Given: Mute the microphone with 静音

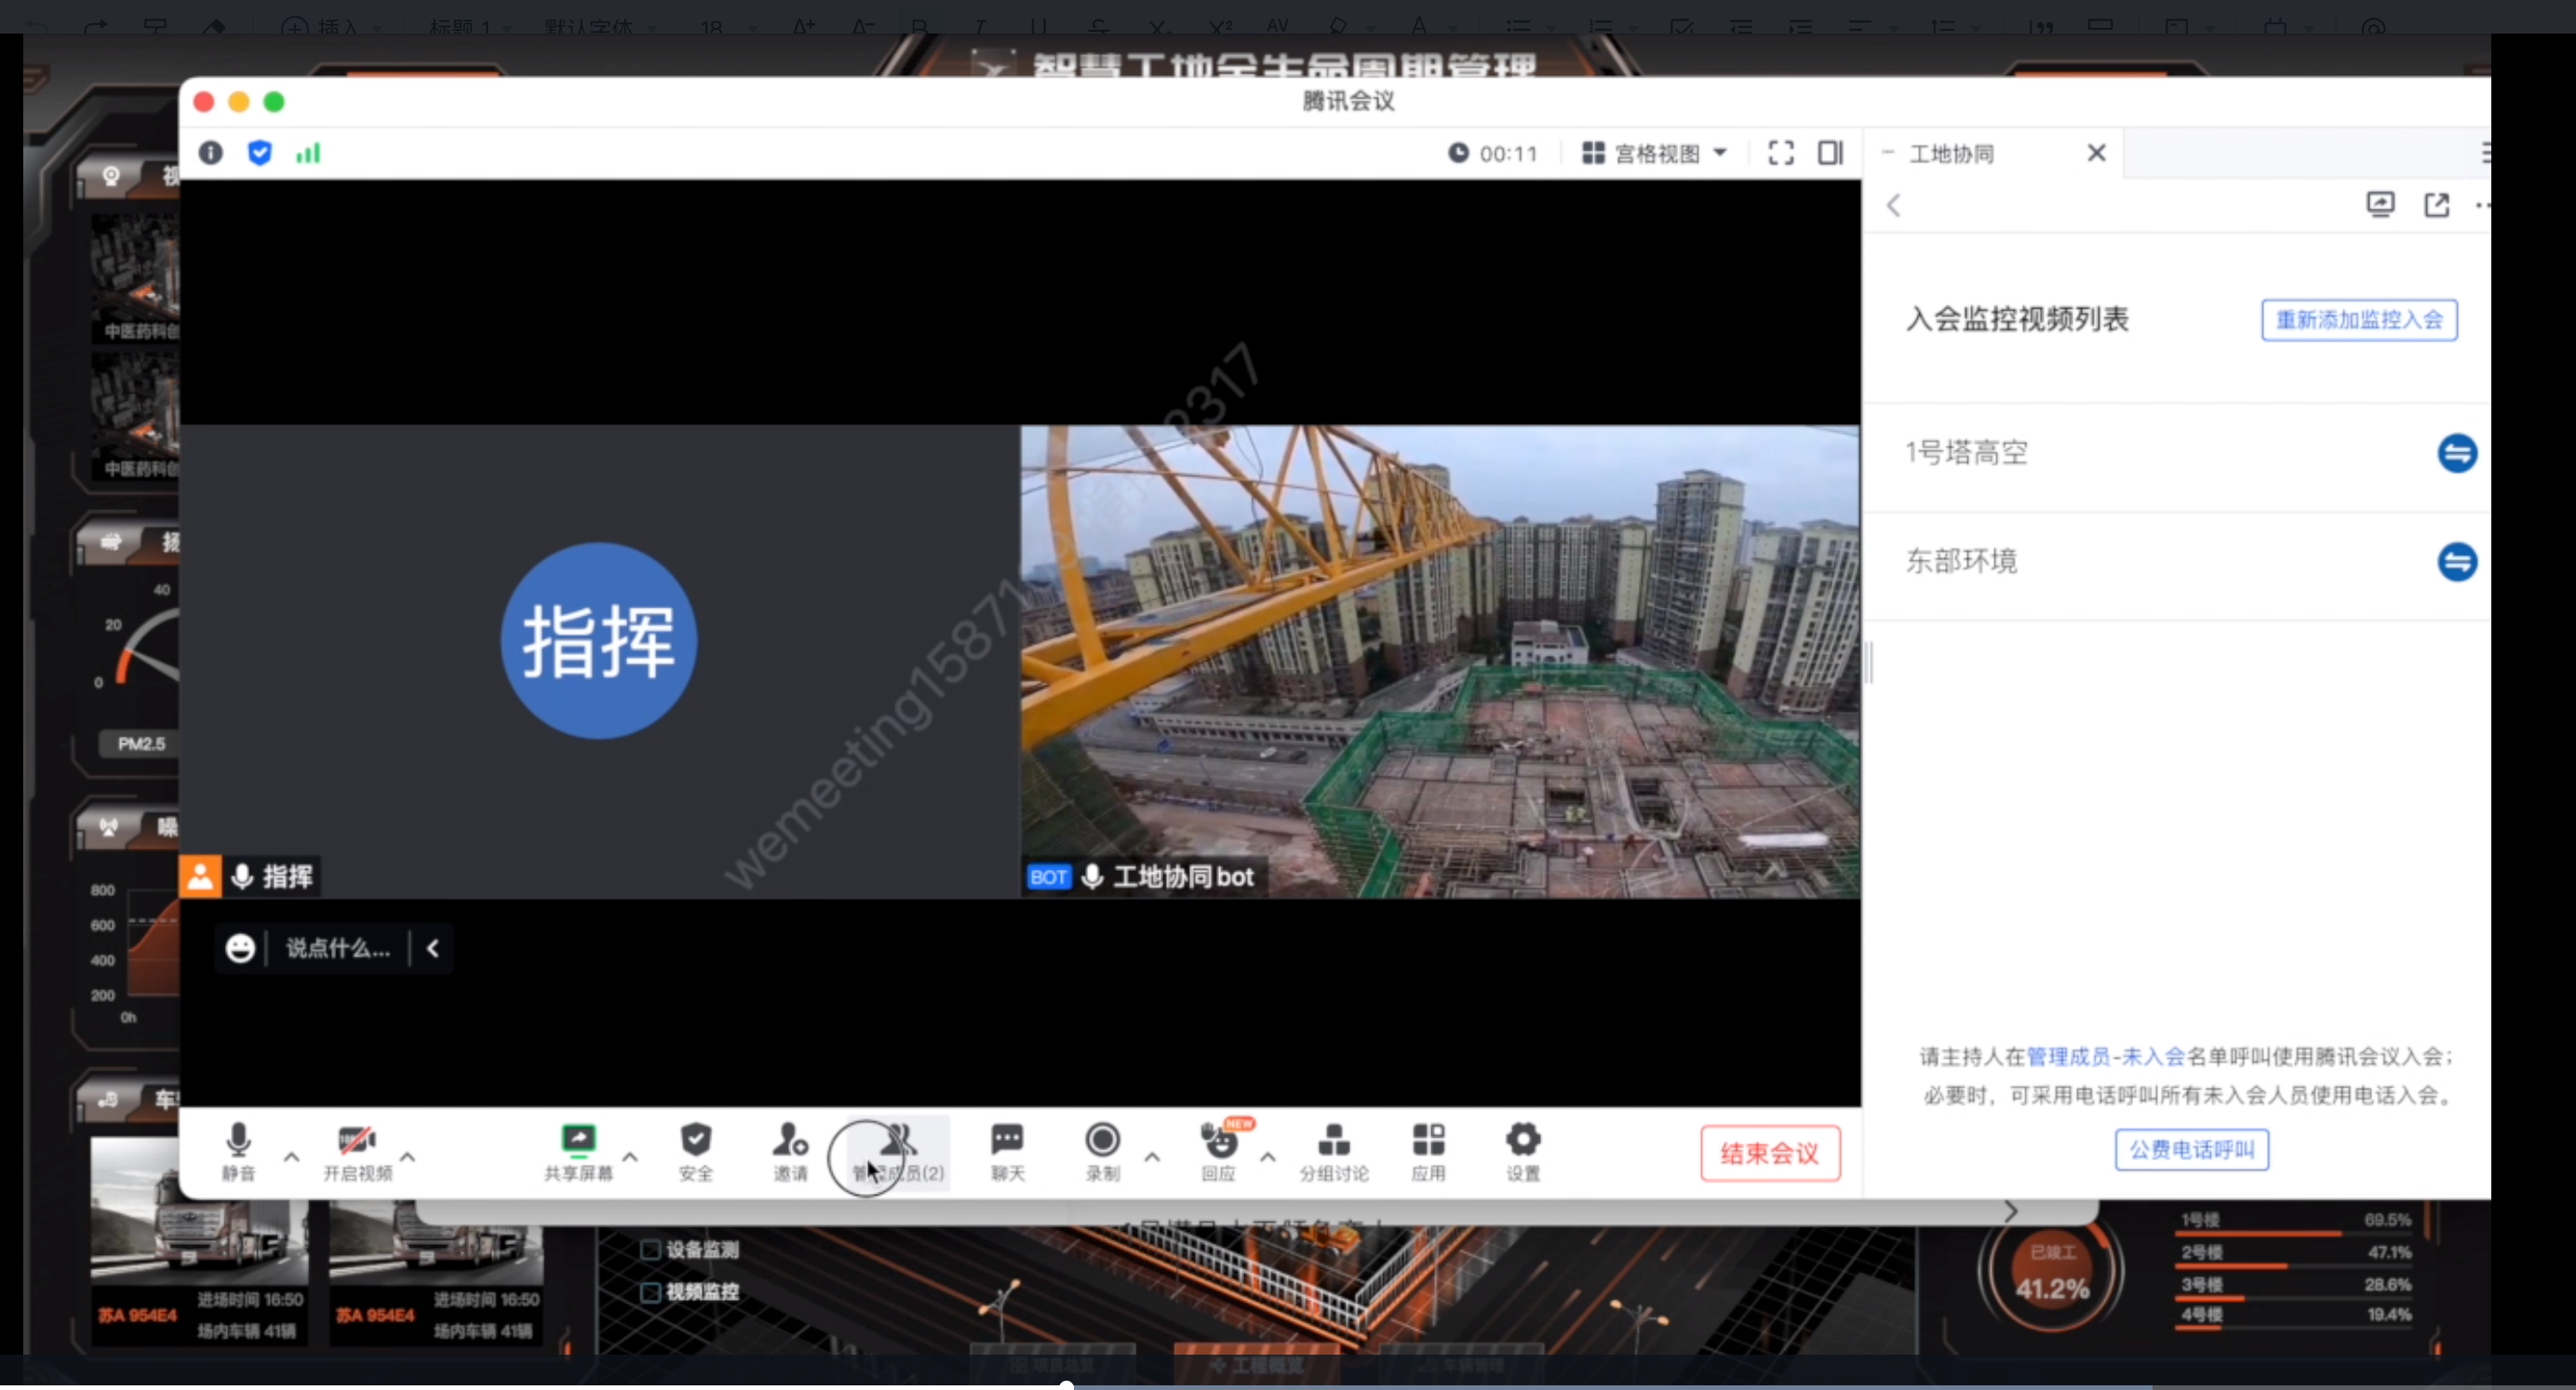Looking at the screenshot, I should coord(238,1152).
